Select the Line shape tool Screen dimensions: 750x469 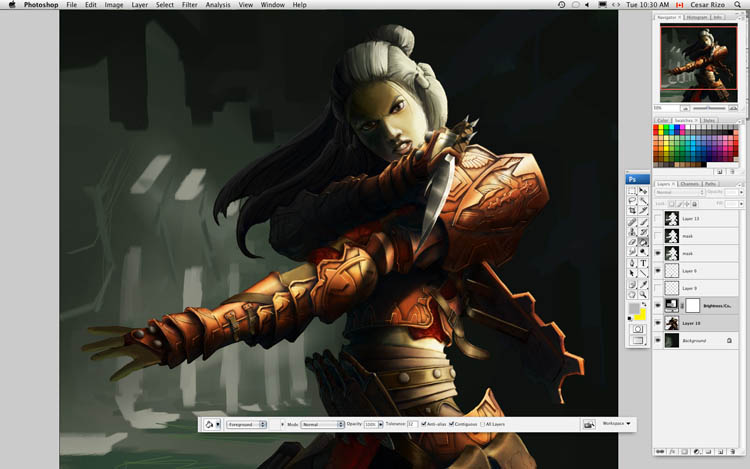click(643, 273)
